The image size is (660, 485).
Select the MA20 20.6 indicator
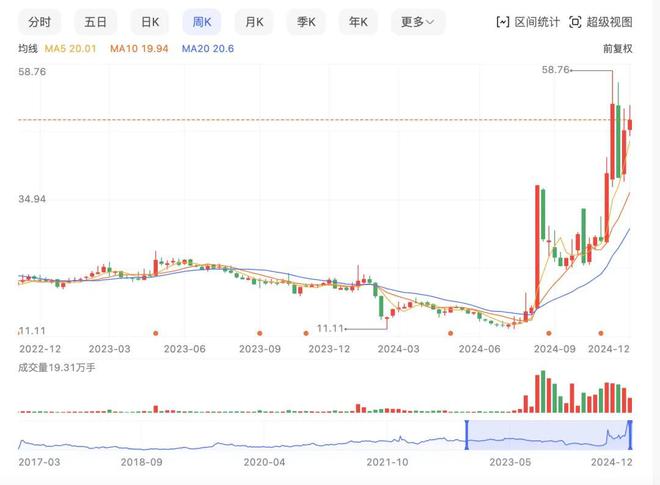(208, 49)
